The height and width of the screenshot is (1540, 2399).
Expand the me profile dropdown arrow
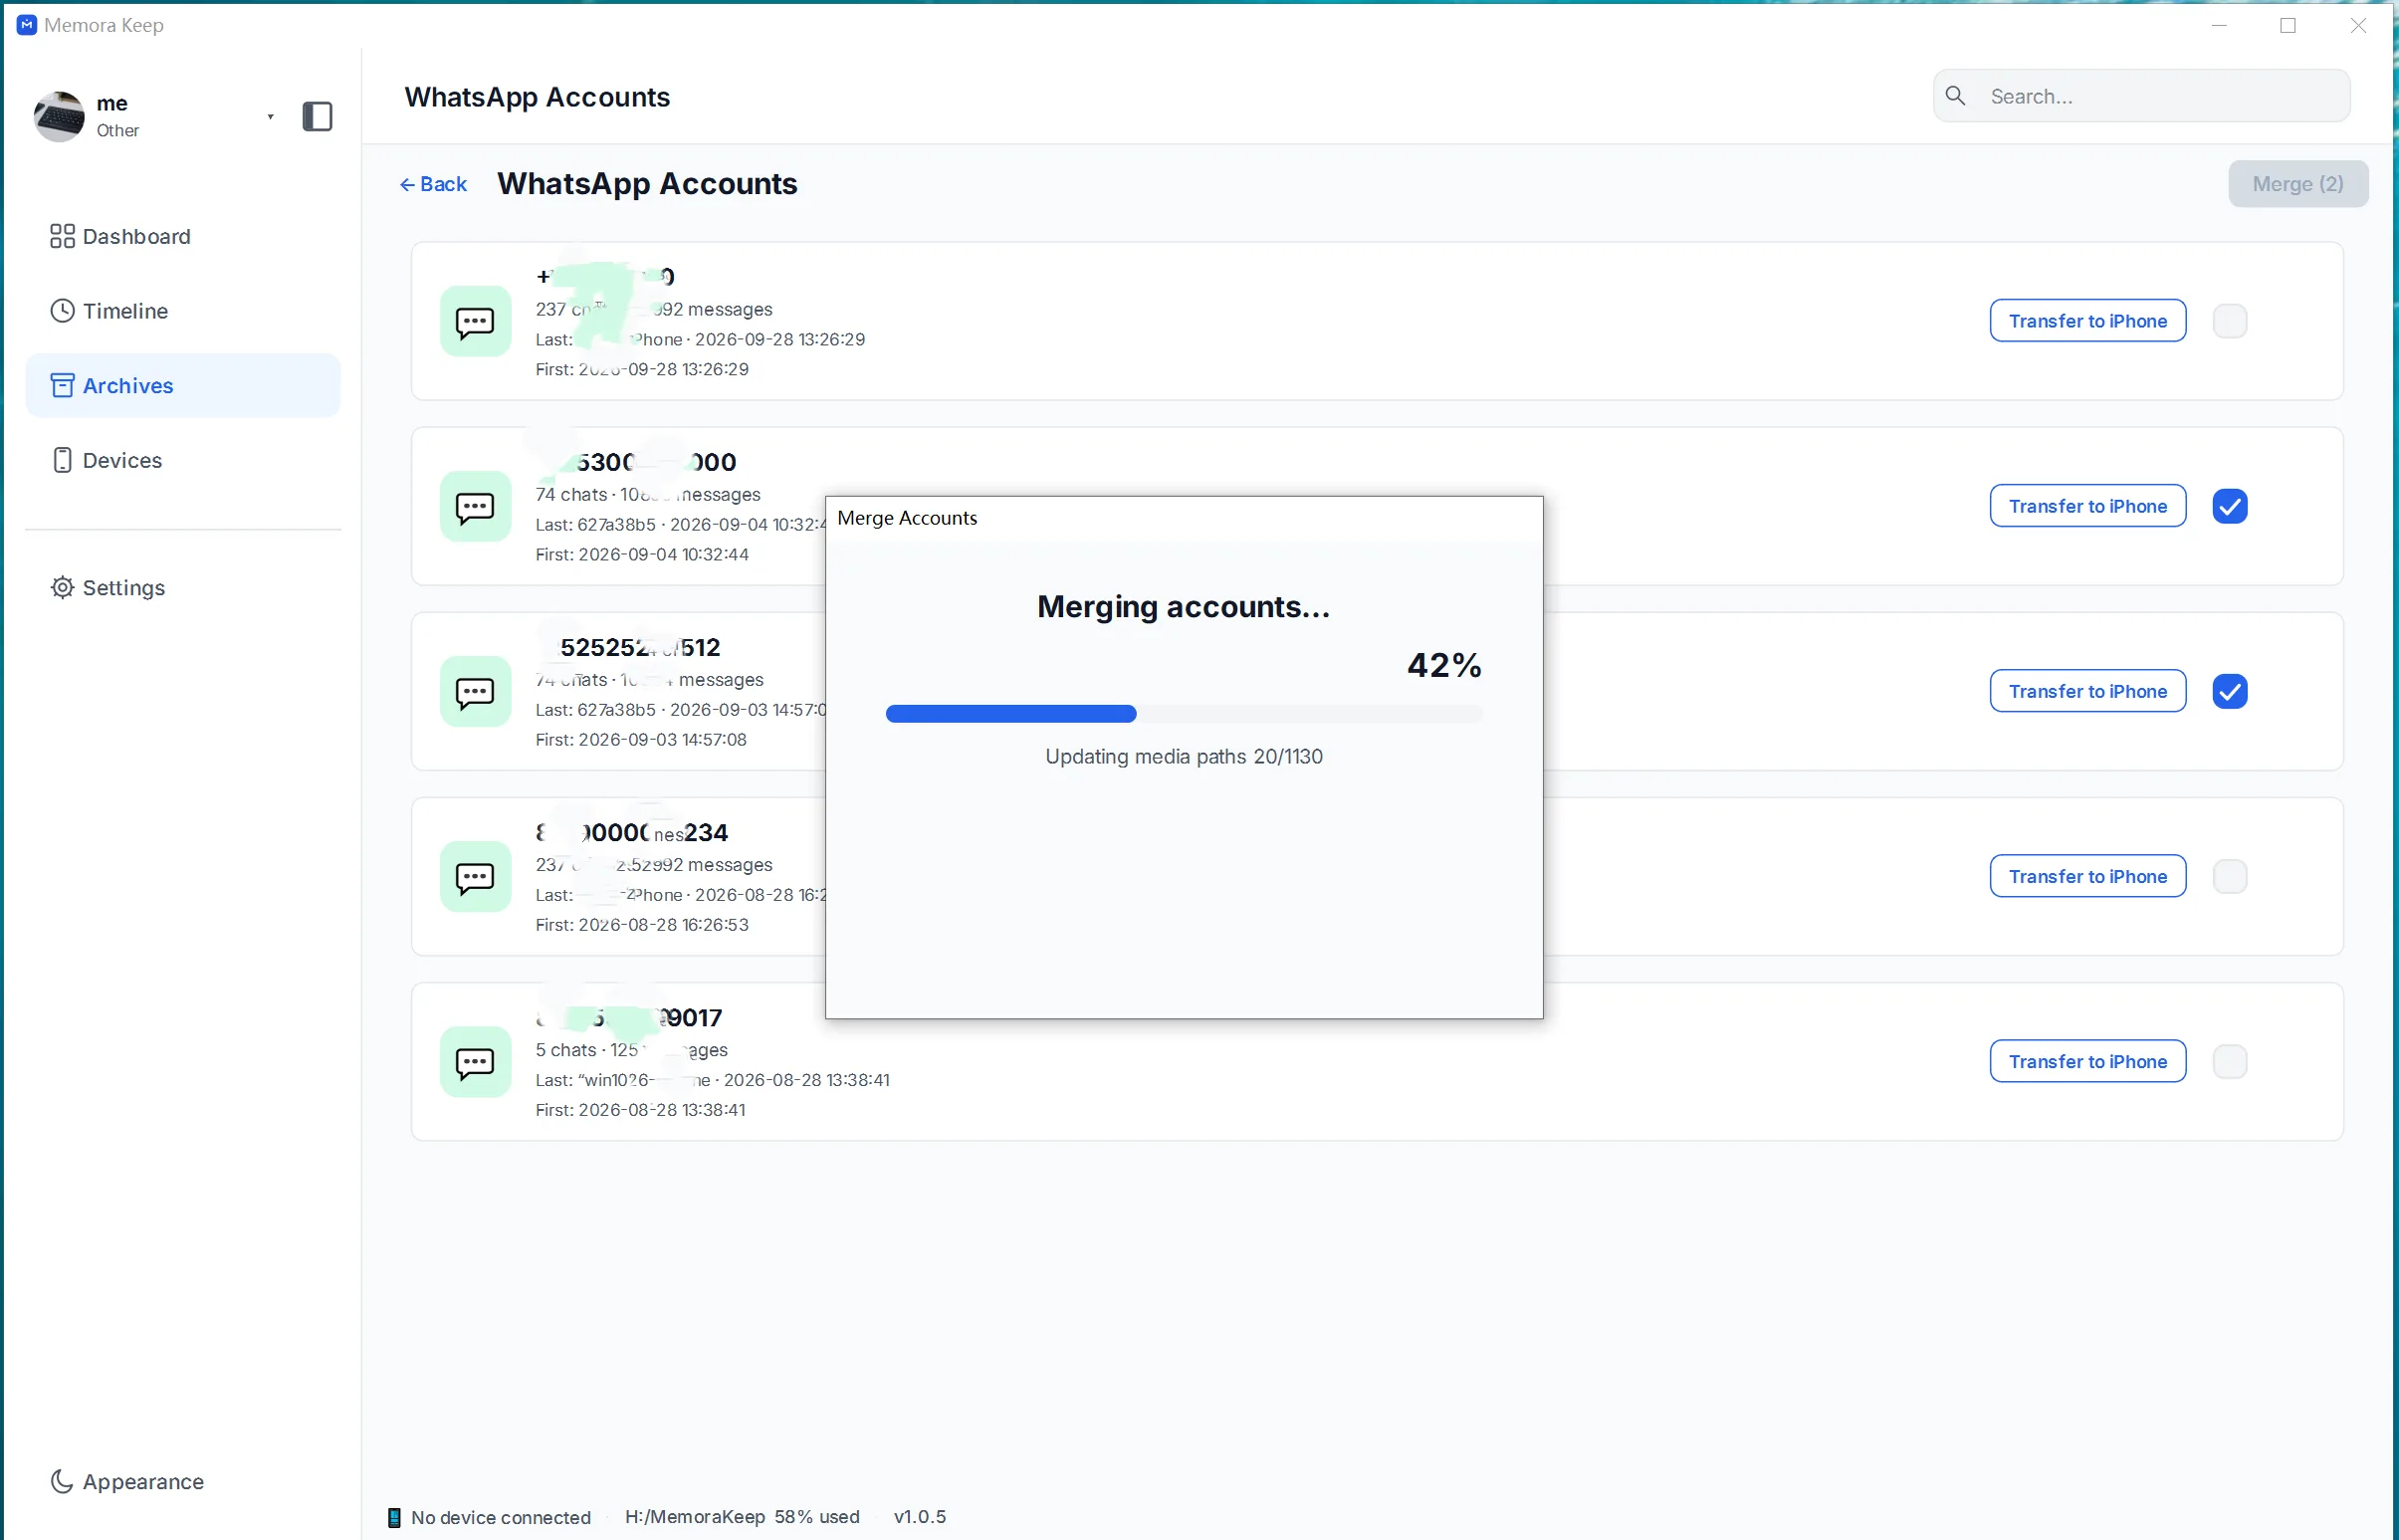click(x=270, y=117)
